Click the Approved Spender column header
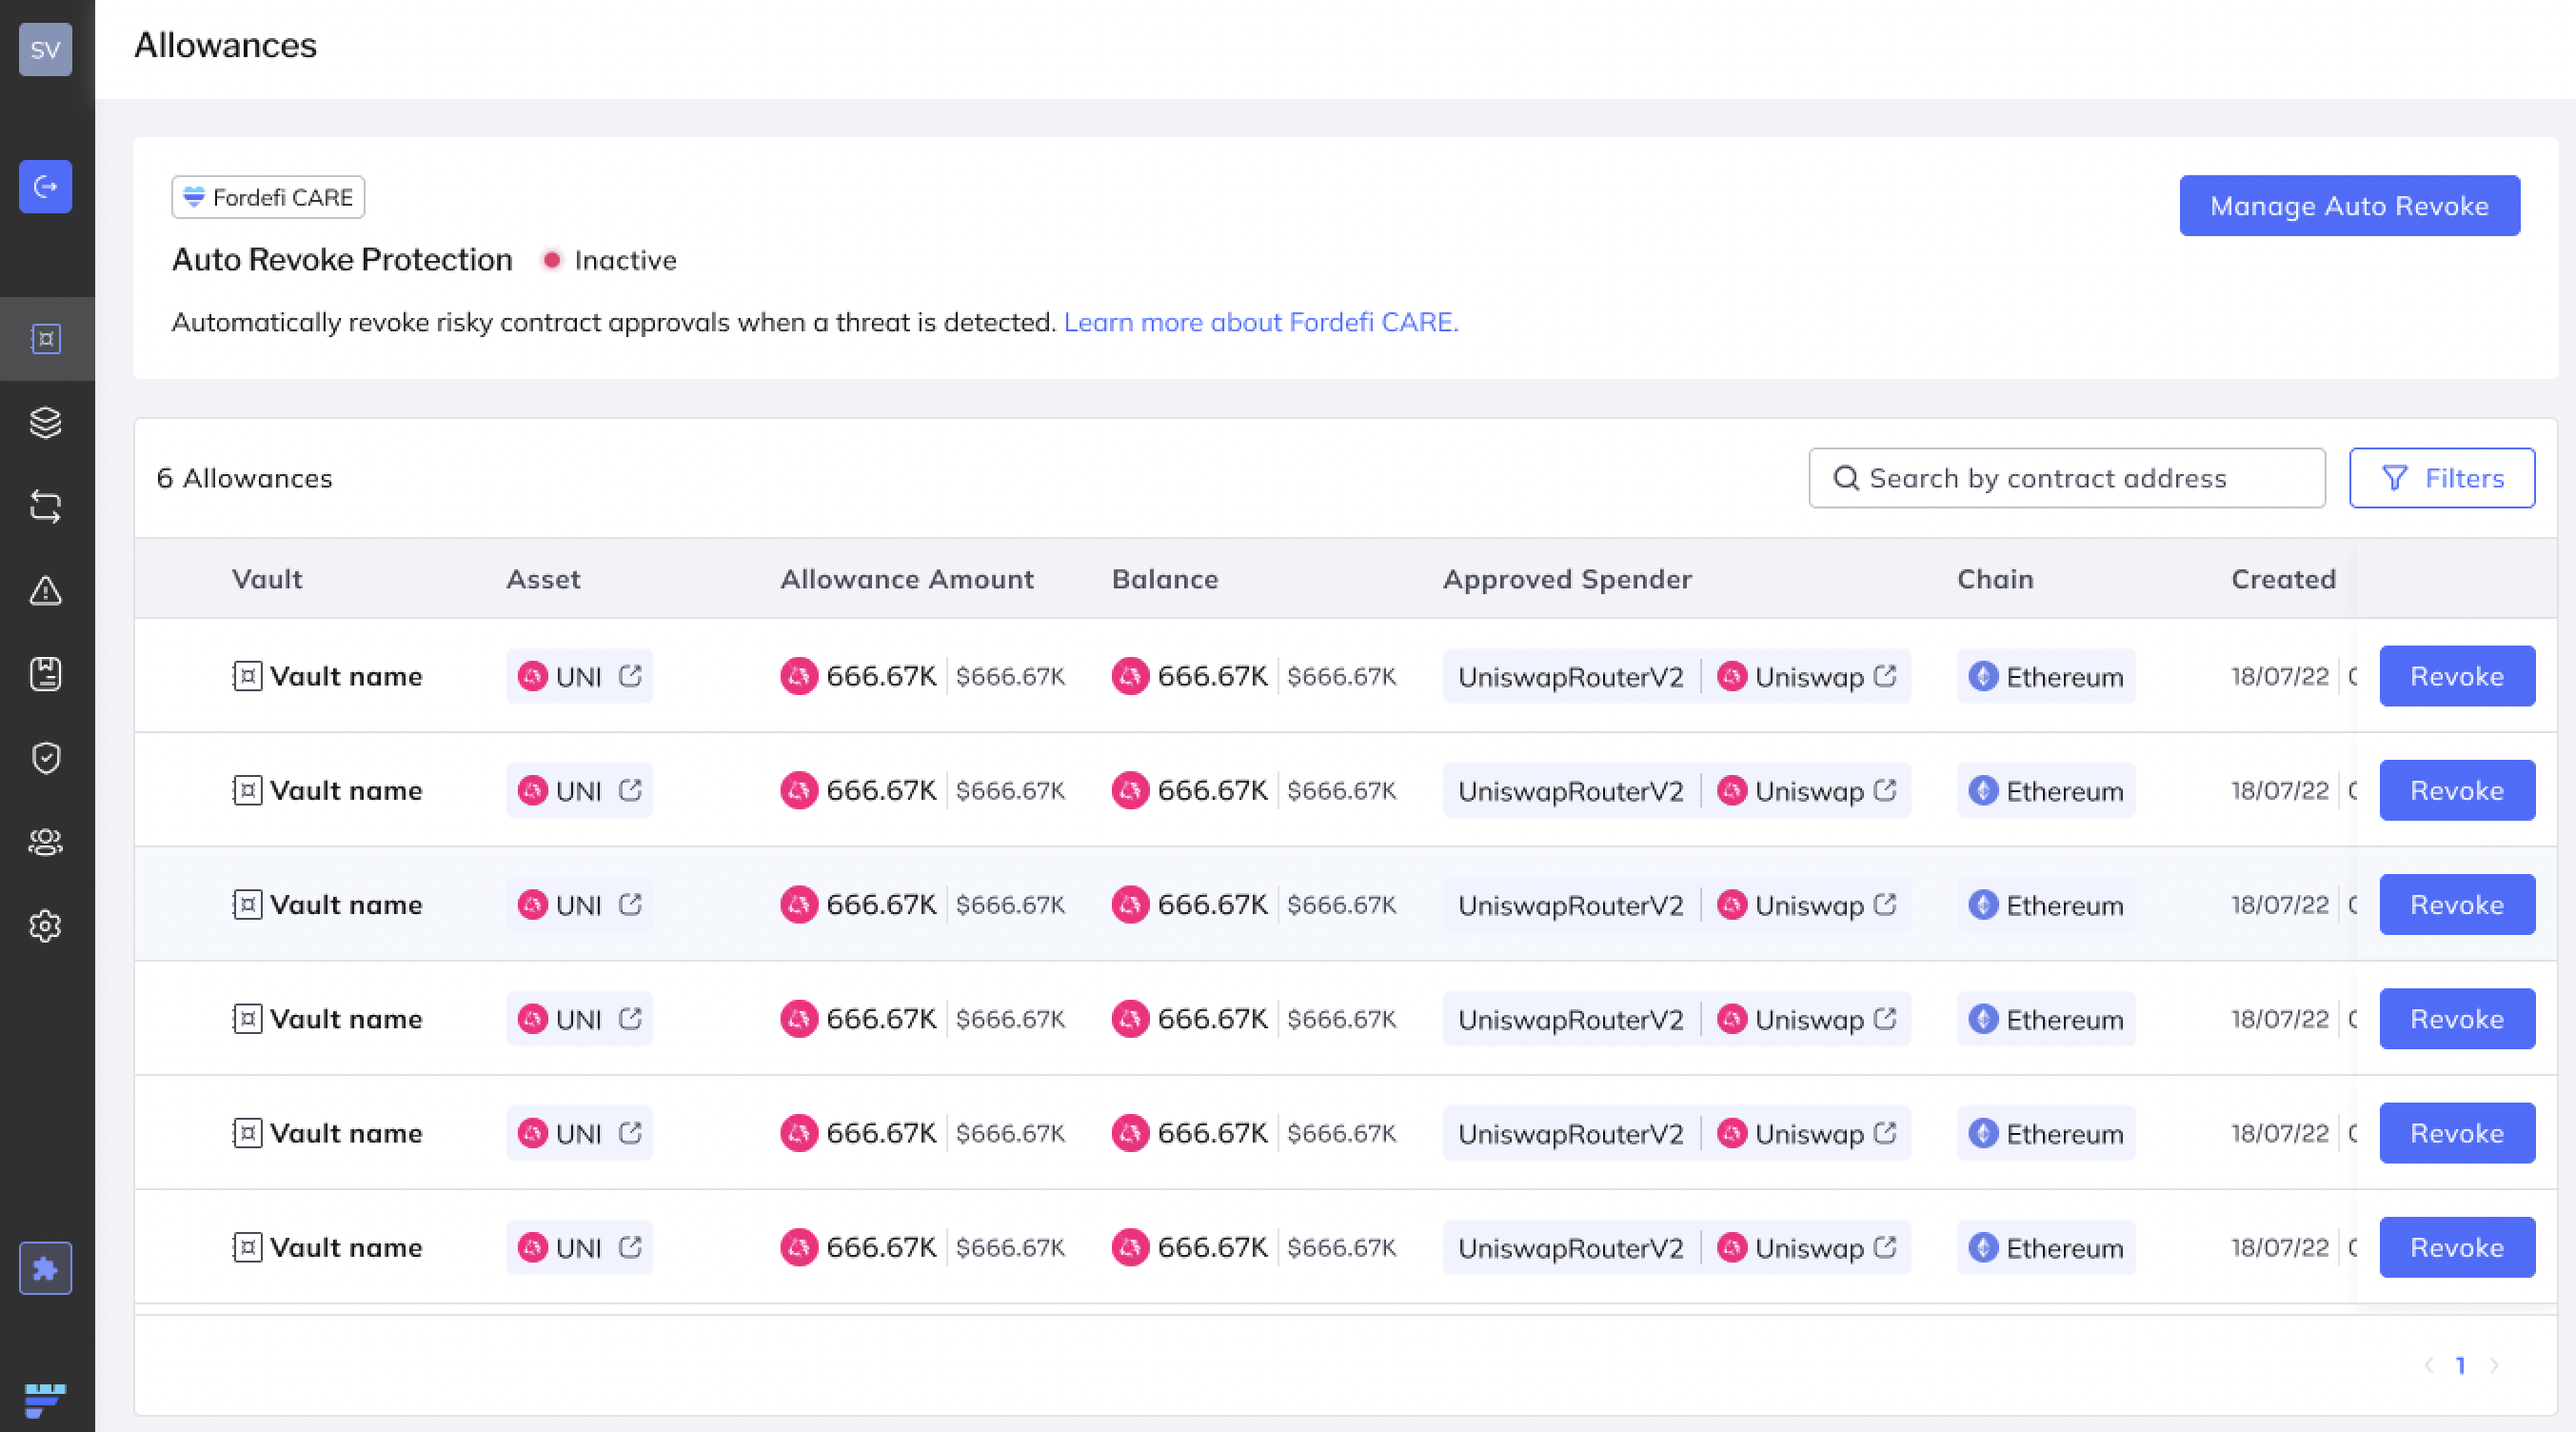This screenshot has height=1432, width=2576. point(1567,579)
